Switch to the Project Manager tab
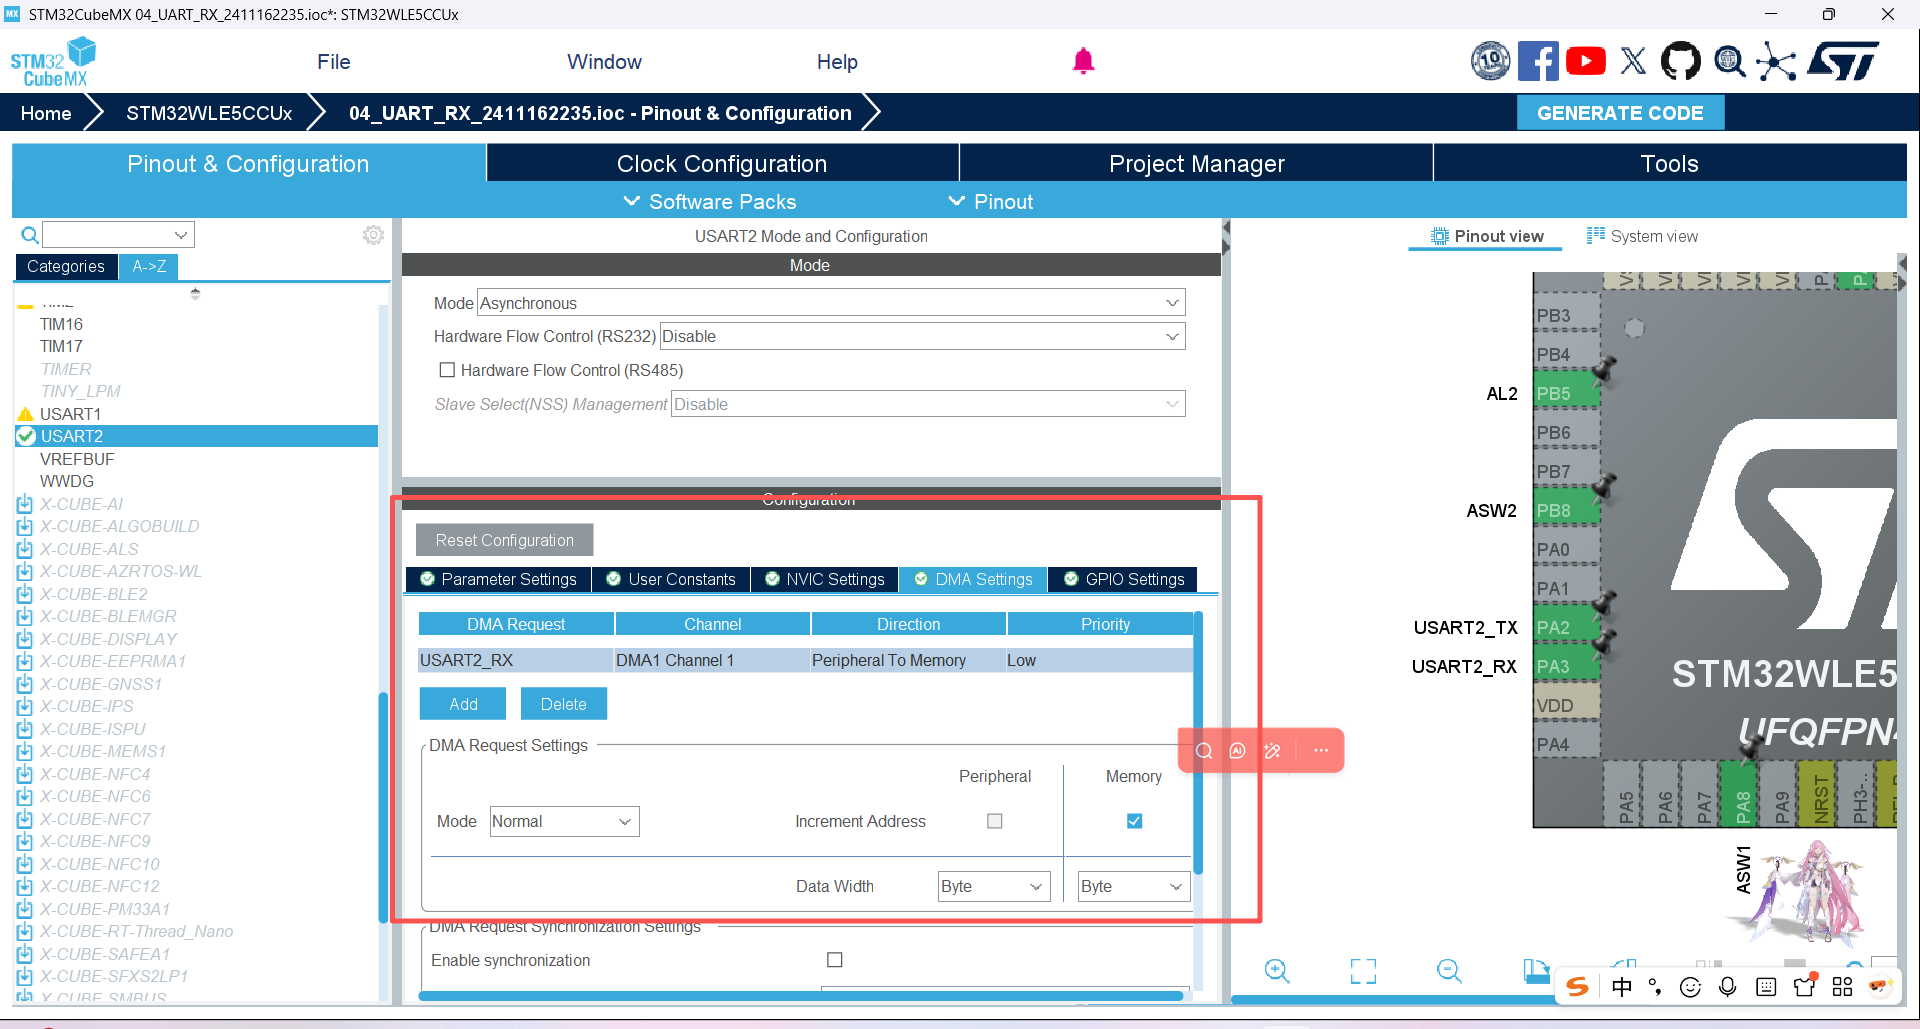Image resolution: width=1920 pixels, height=1029 pixels. (x=1196, y=163)
